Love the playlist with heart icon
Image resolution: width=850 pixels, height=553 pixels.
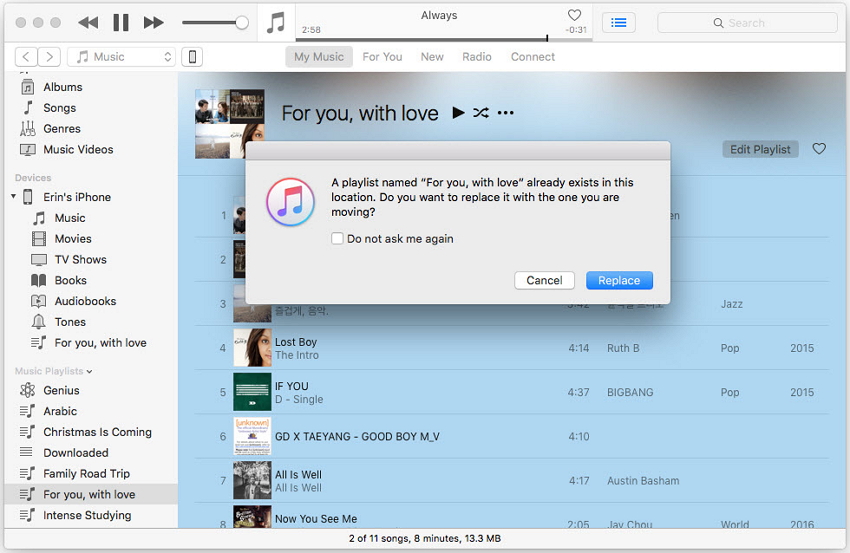(819, 149)
